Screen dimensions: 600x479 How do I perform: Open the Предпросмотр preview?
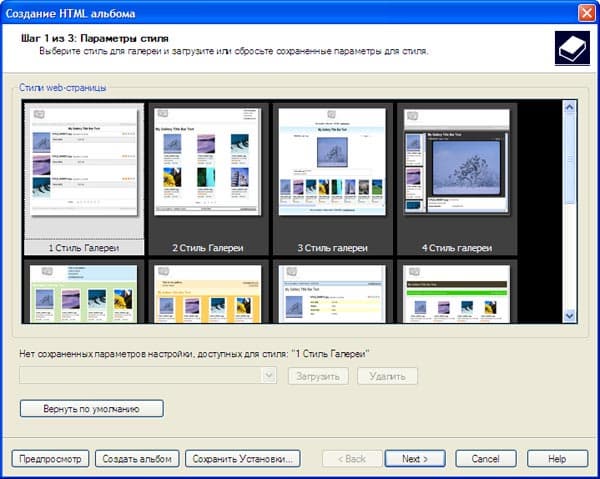(x=50, y=459)
